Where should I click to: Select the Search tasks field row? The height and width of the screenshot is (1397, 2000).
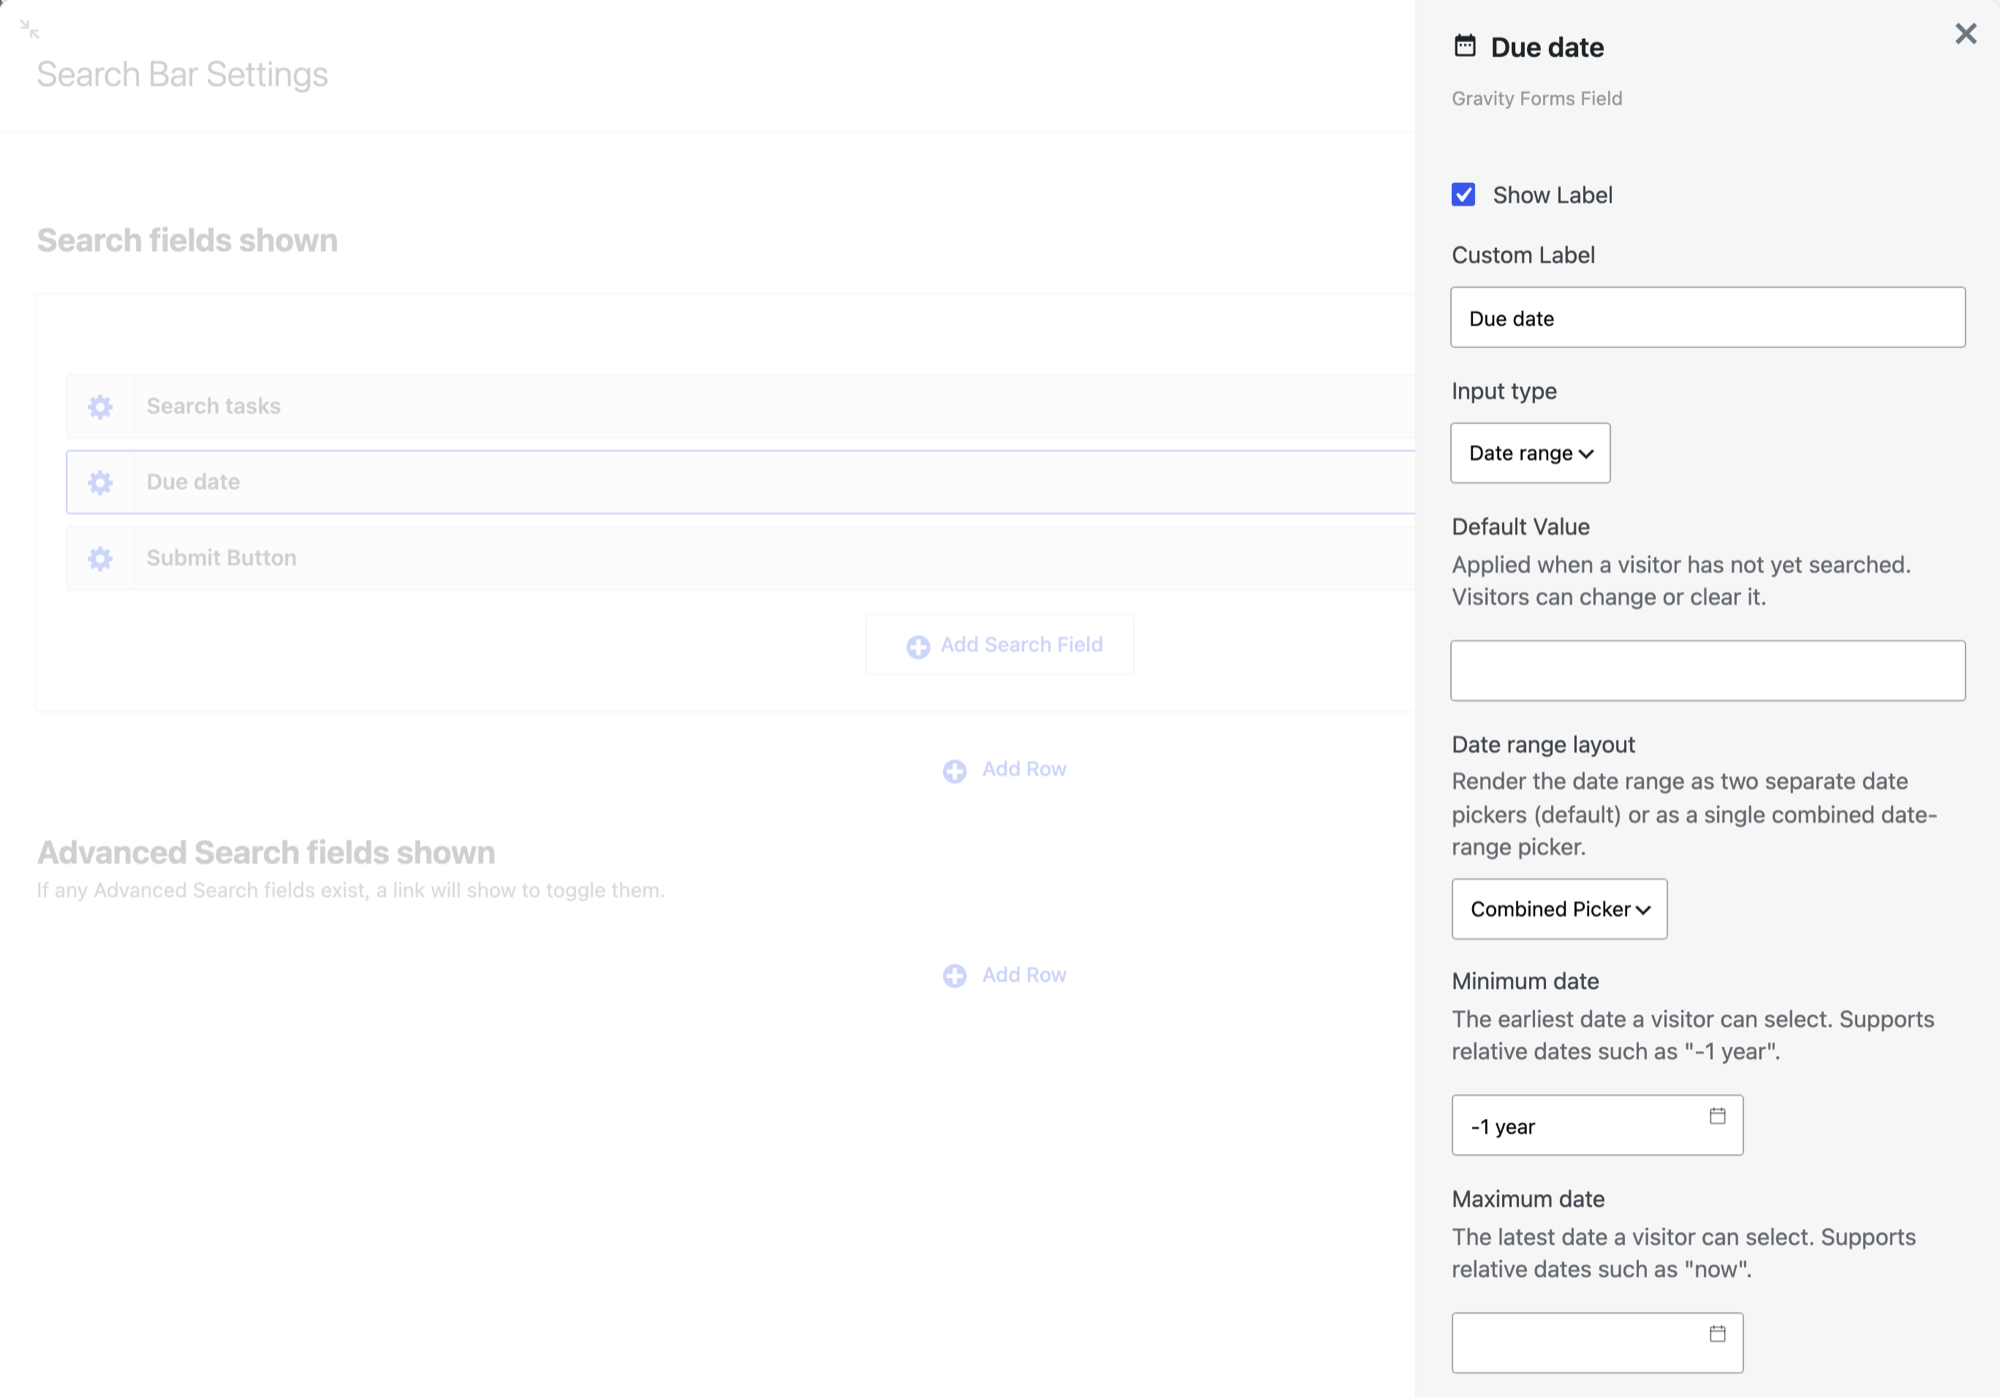click(x=740, y=406)
